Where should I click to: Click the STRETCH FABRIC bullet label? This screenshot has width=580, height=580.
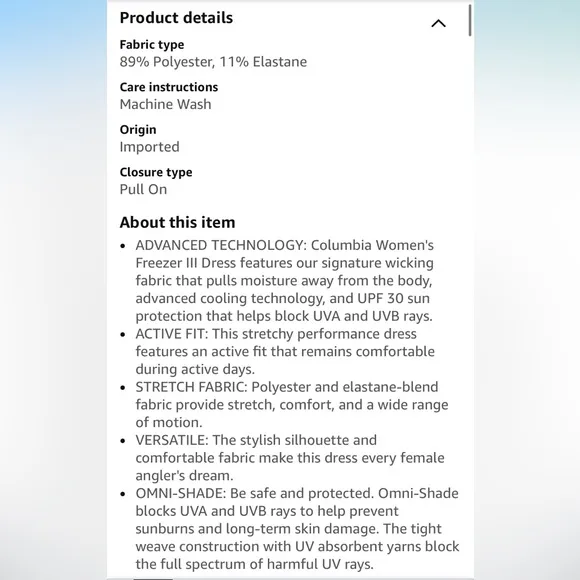192,387
